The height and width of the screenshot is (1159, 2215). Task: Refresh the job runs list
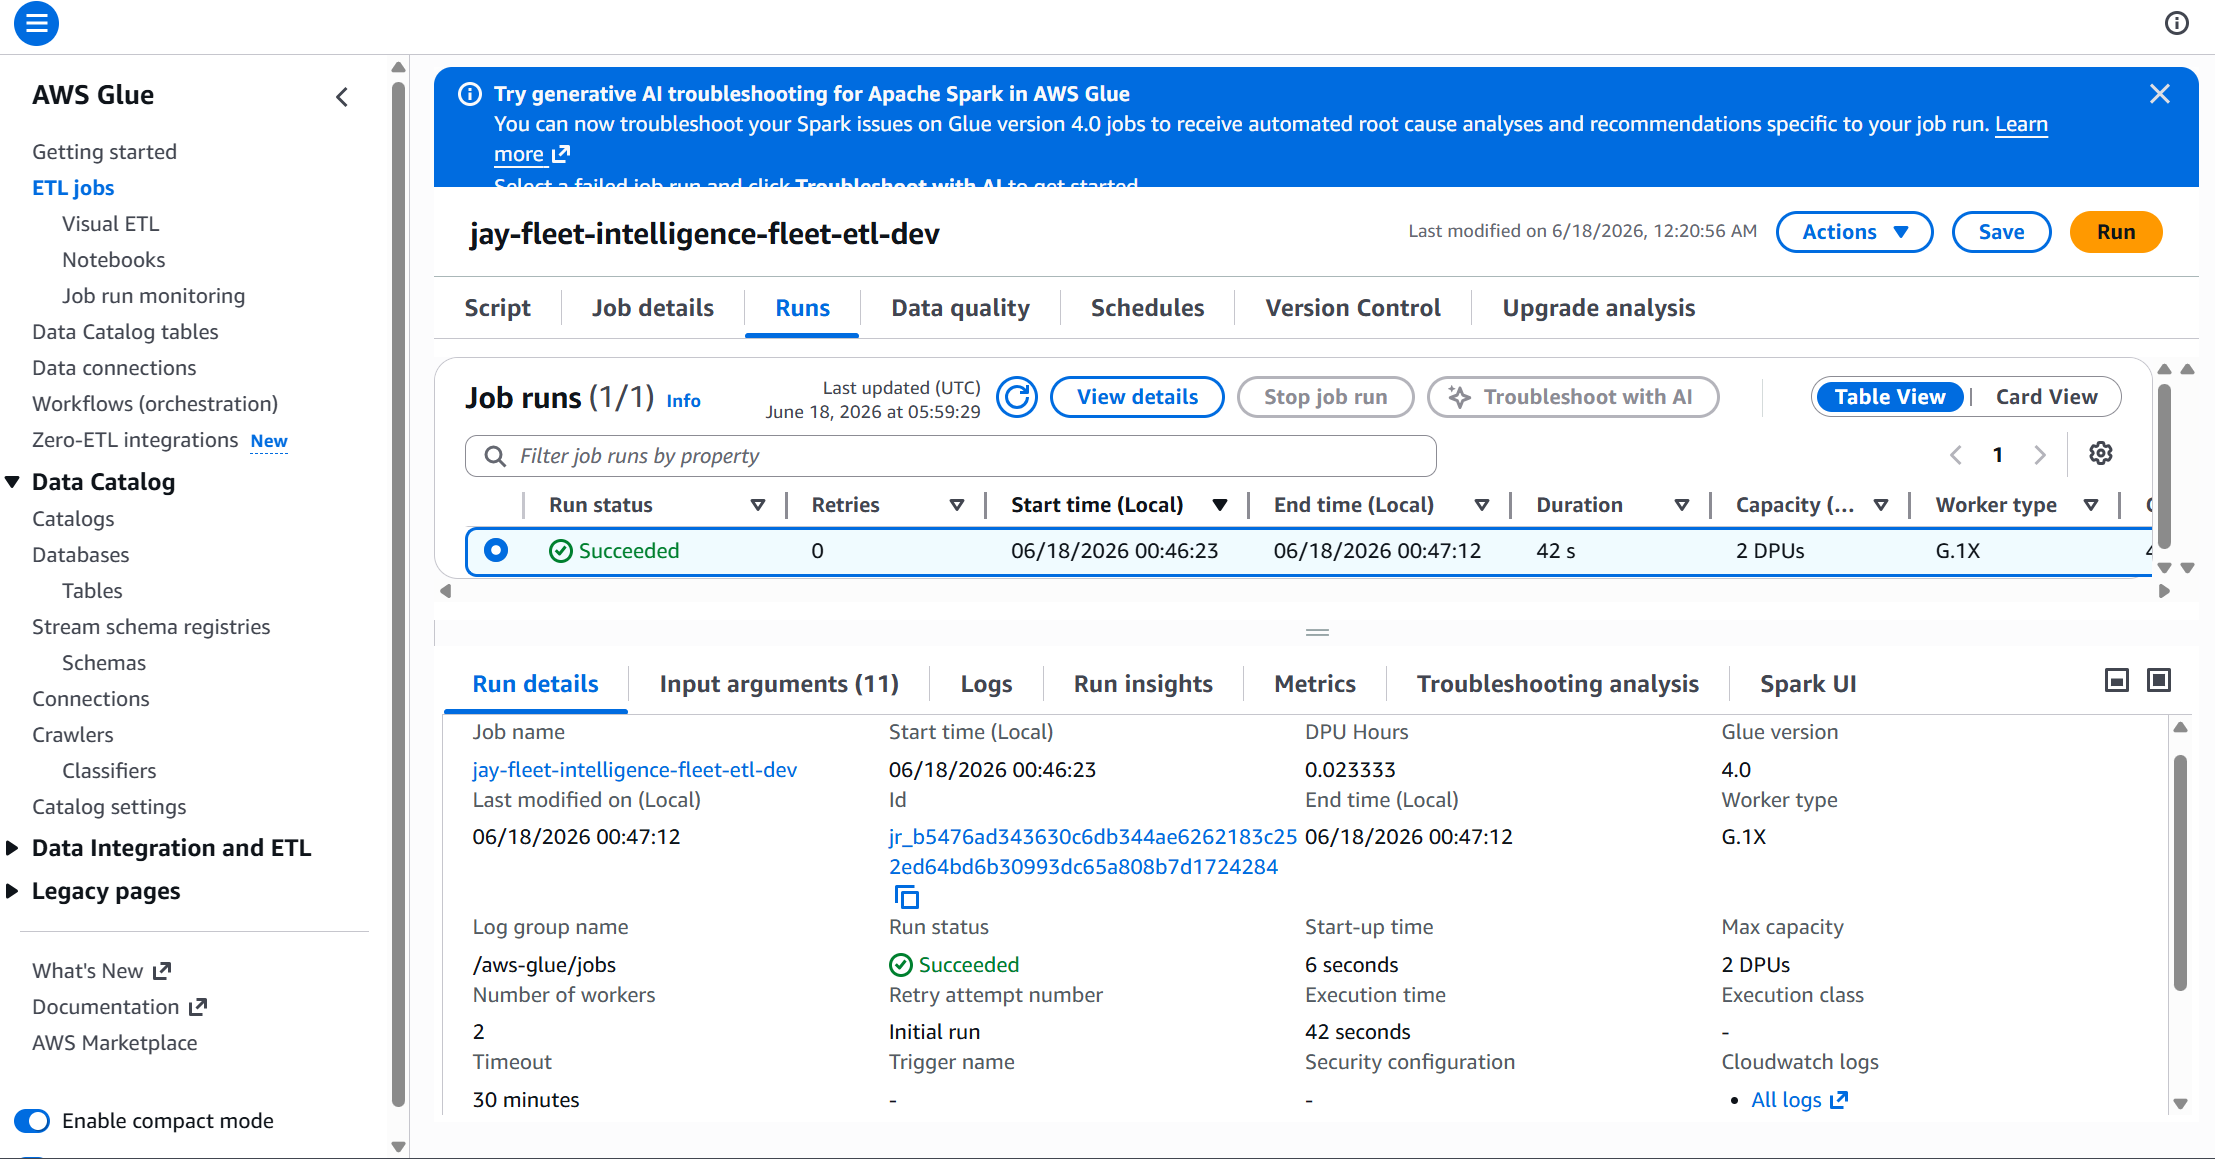click(1017, 397)
